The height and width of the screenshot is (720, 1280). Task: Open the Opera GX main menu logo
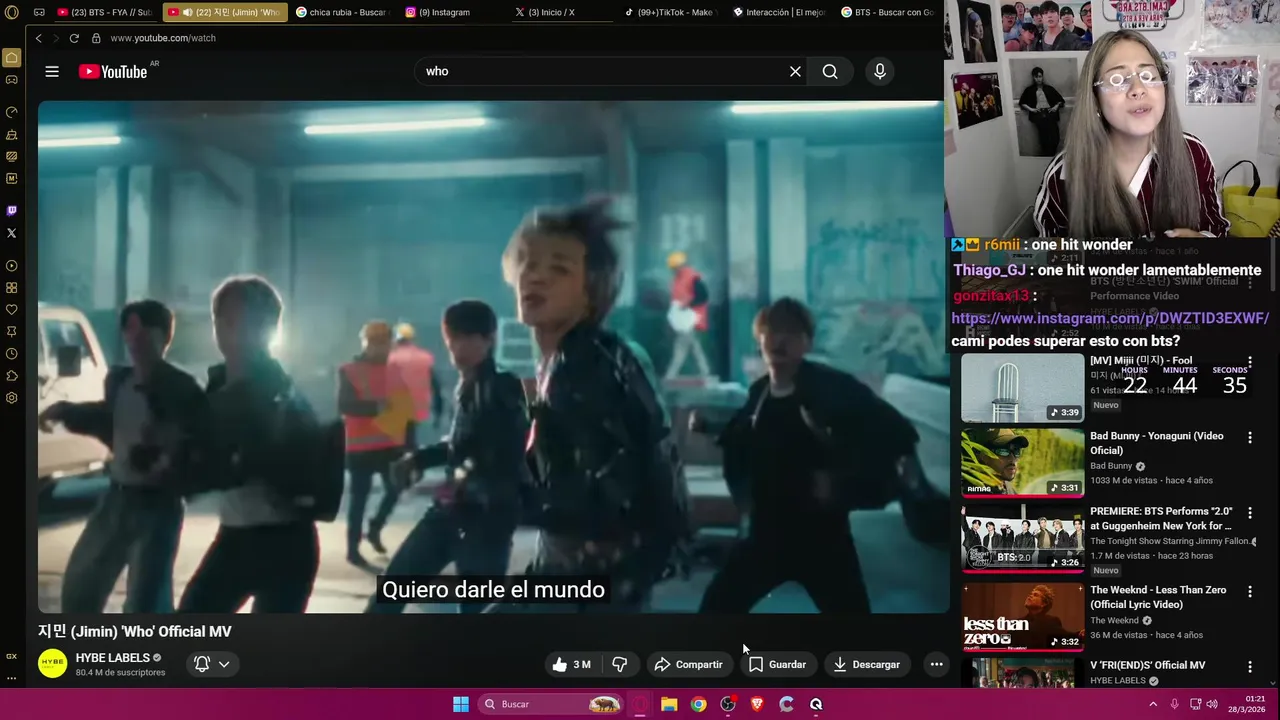point(12,12)
